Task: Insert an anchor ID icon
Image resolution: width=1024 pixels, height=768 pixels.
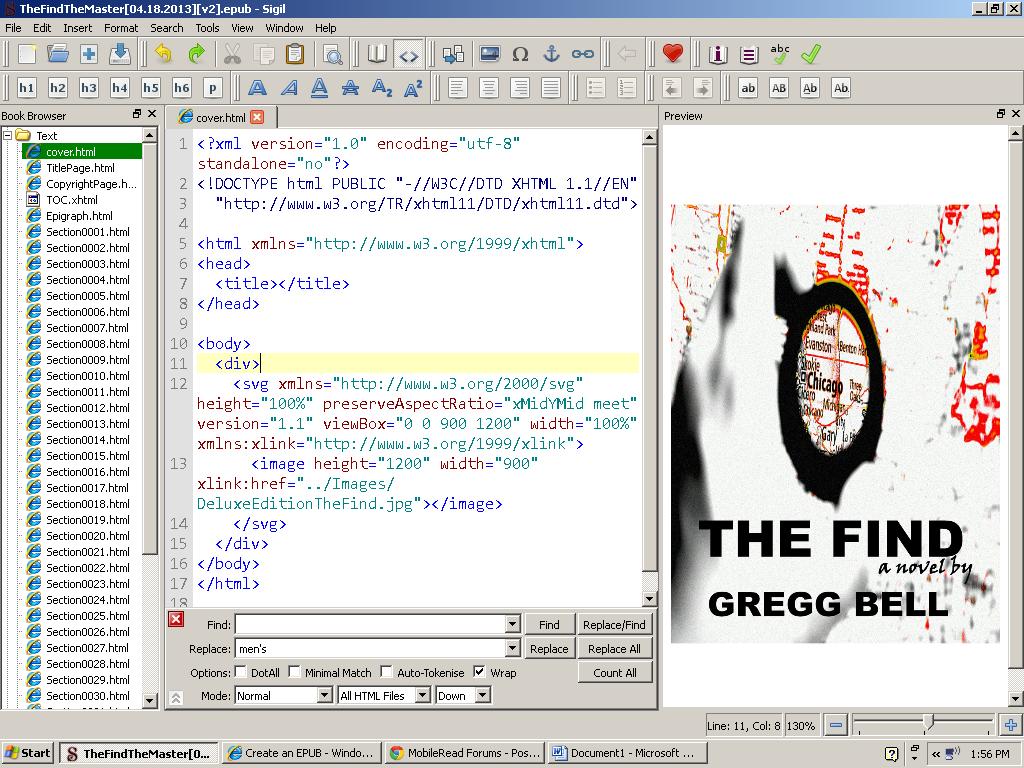Action: pyautogui.click(x=552, y=54)
